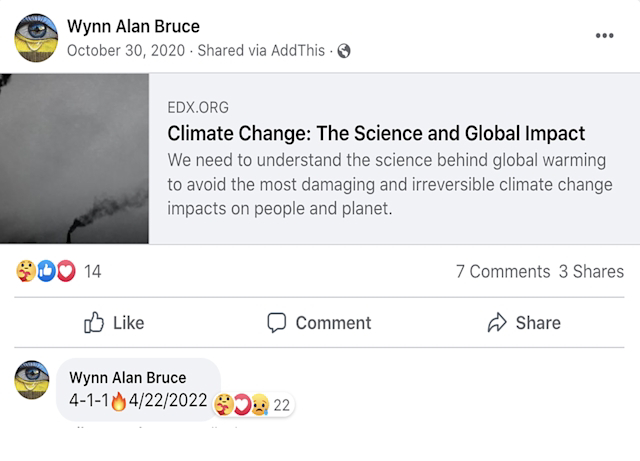
Task: Click the post author's profile picture
Action: (36, 37)
